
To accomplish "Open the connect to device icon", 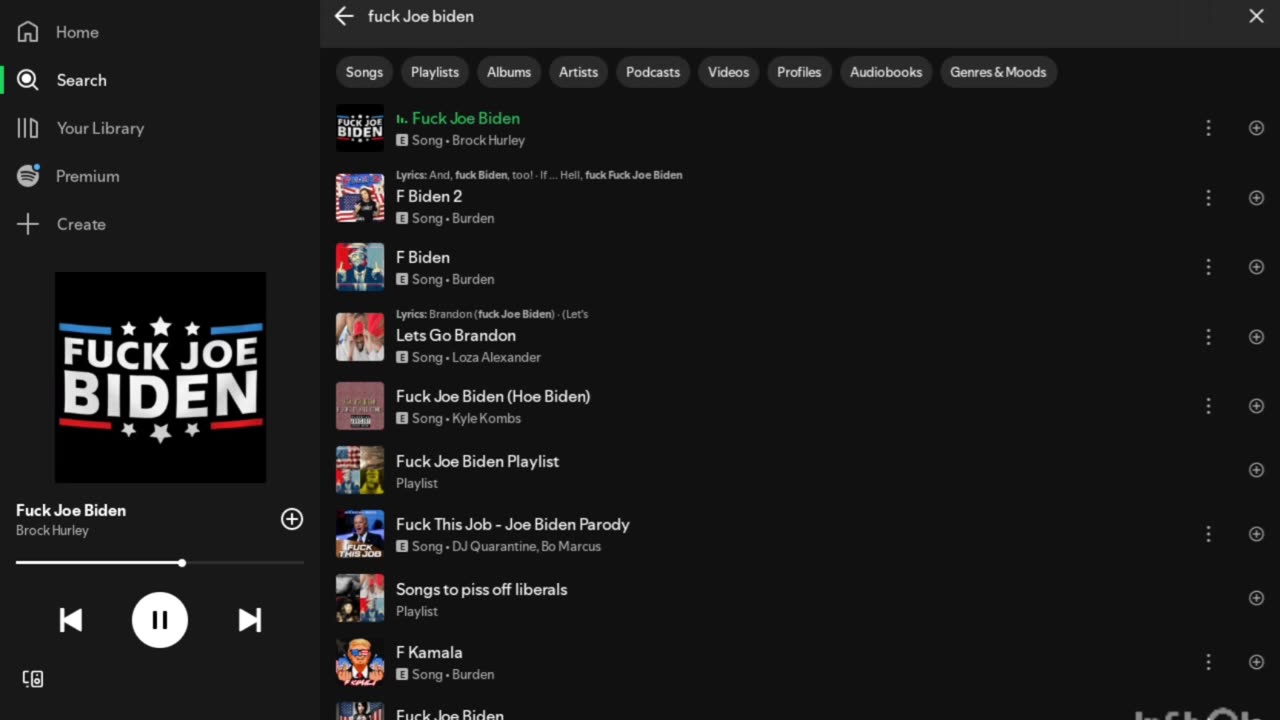I will click(33, 679).
